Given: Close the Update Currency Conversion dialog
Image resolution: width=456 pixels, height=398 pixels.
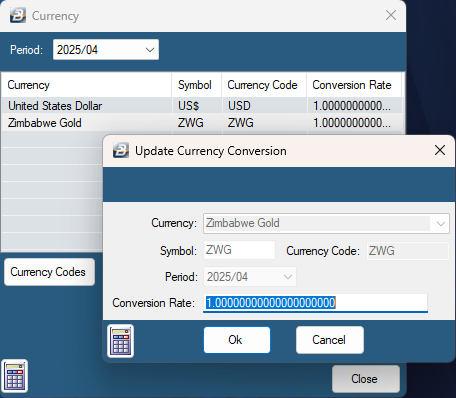Looking at the screenshot, I should pyautogui.click(x=440, y=150).
